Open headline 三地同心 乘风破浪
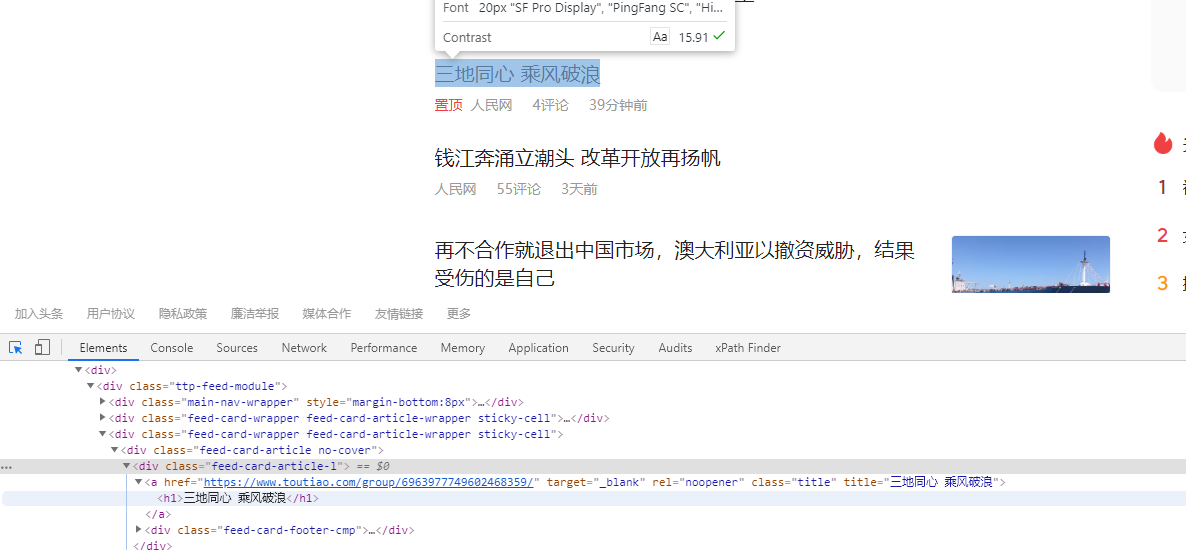1186x550 pixels. pyautogui.click(x=517, y=74)
